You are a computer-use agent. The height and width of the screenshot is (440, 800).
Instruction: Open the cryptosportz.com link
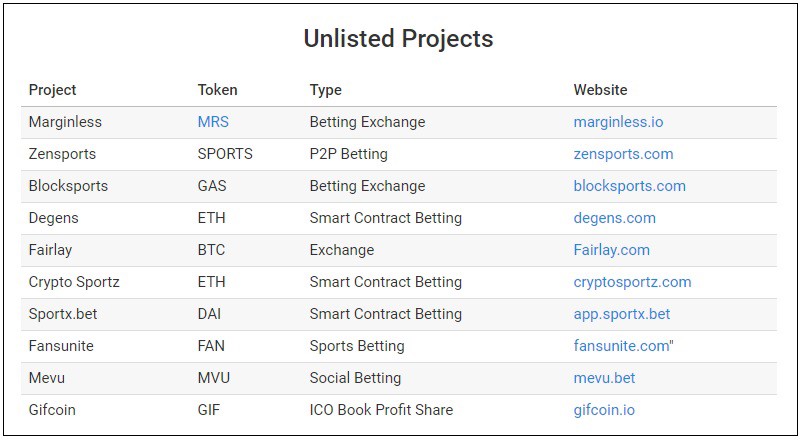tap(632, 282)
